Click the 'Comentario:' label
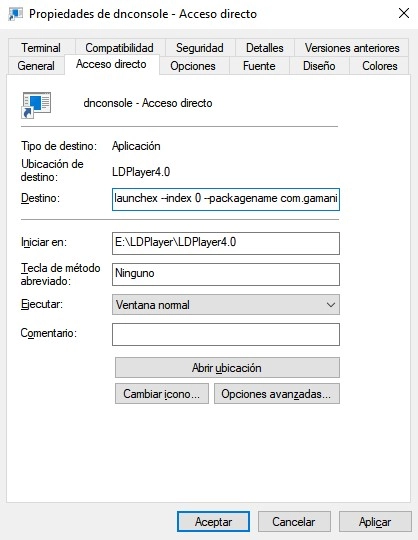418x540 pixels. pyautogui.click(x=49, y=333)
